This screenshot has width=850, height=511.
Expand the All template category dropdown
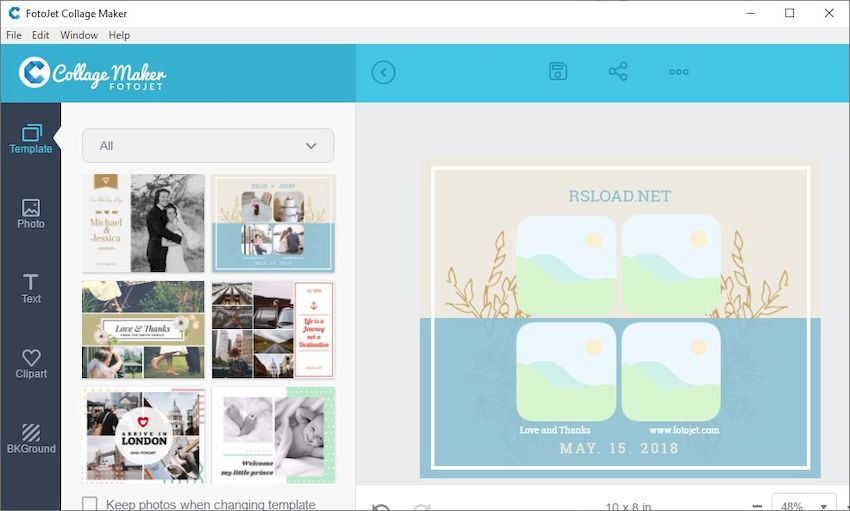click(208, 146)
